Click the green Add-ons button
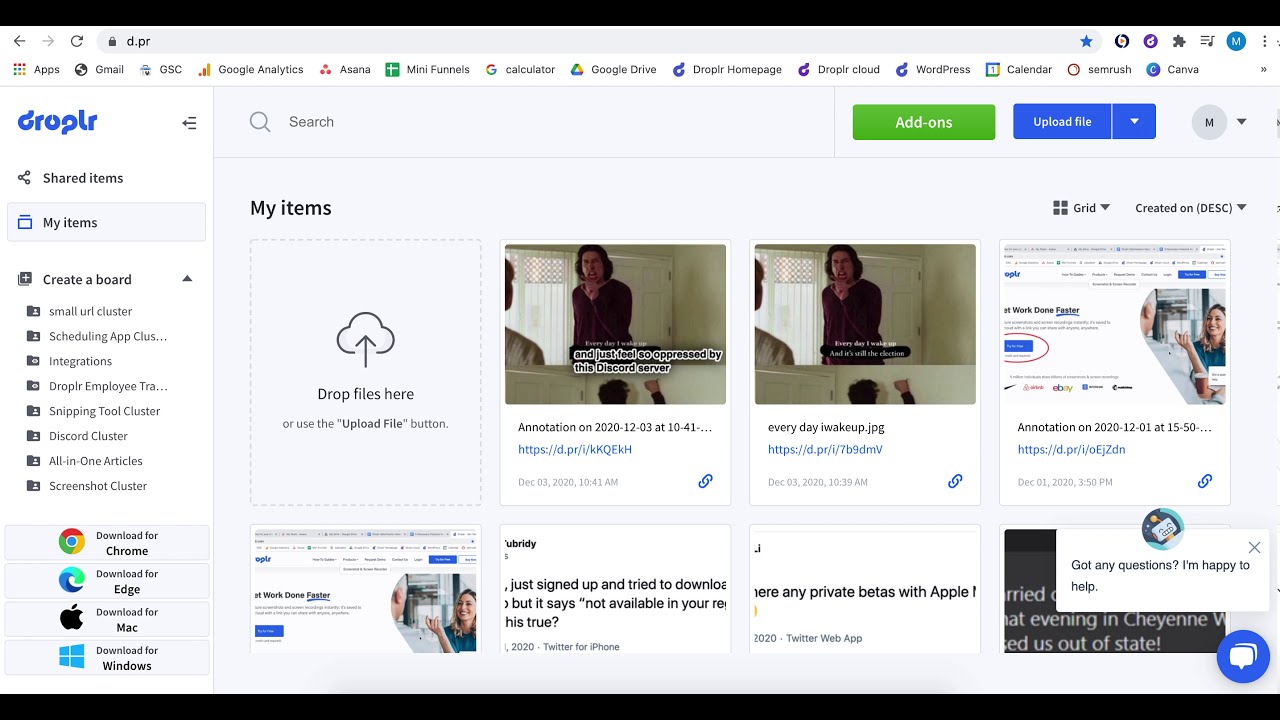This screenshot has width=1280, height=720. [924, 122]
